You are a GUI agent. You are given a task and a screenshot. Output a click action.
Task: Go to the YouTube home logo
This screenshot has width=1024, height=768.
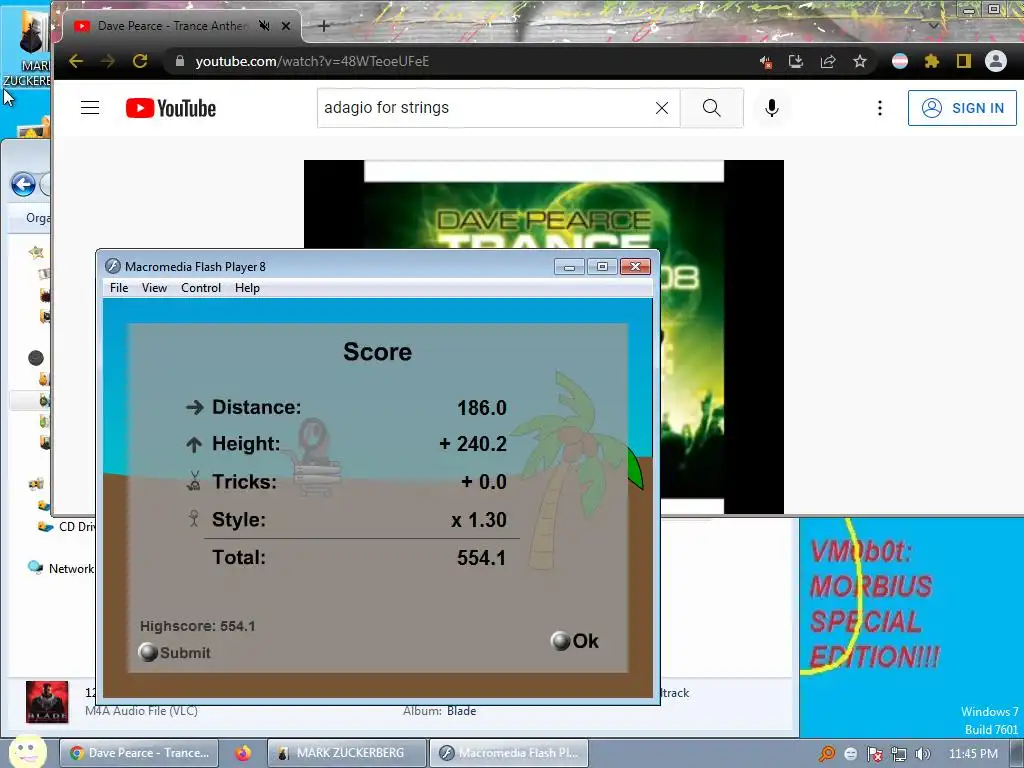tap(170, 108)
